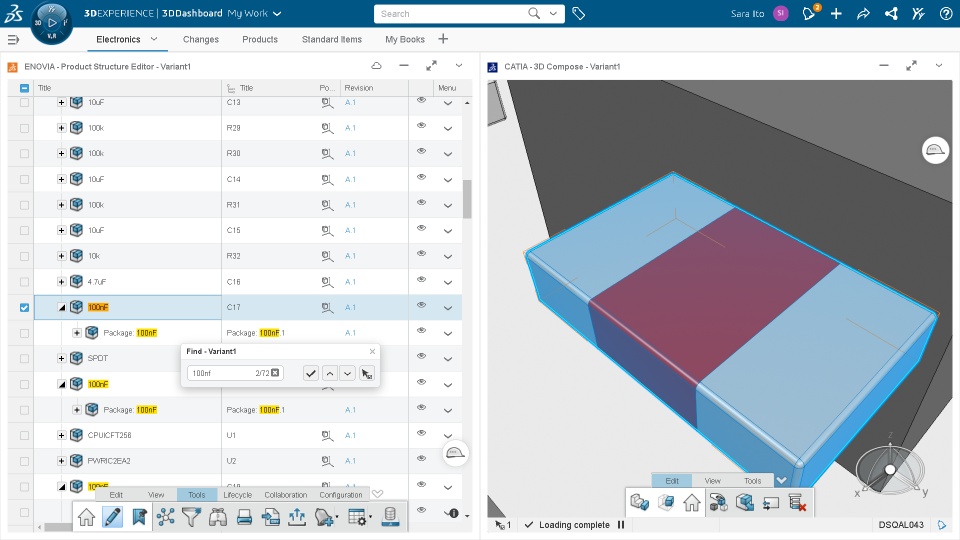Expand the PWRIC2EA2 tree node
Screen dimensions: 960x540
click(61, 460)
